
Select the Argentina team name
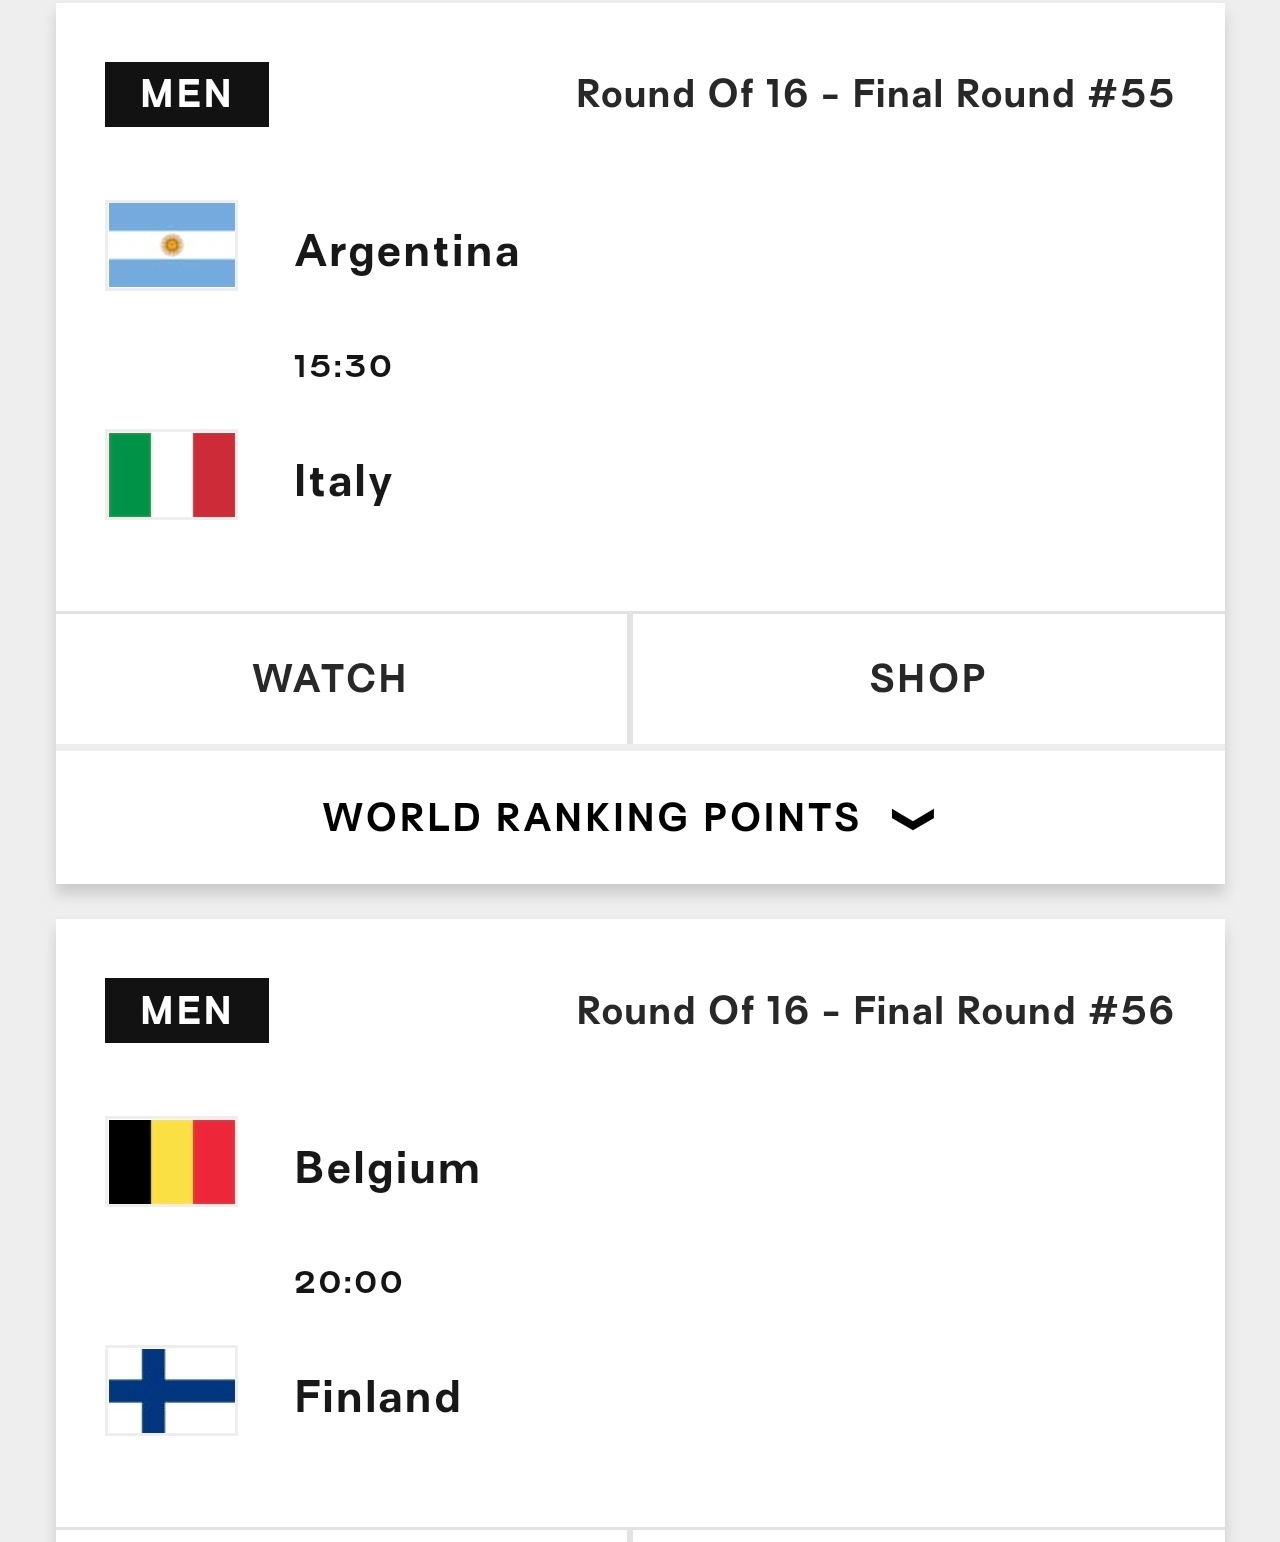click(x=407, y=251)
